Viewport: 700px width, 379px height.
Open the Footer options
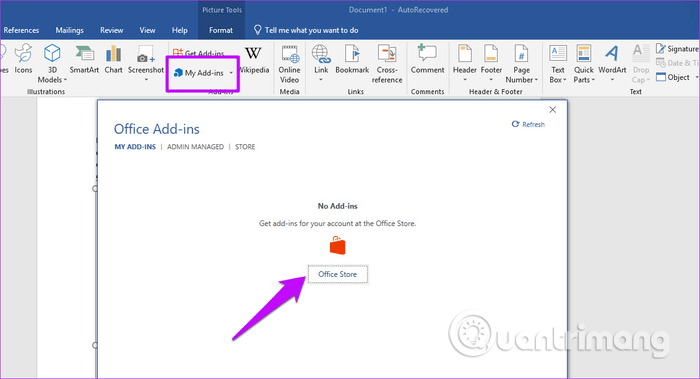click(x=491, y=62)
